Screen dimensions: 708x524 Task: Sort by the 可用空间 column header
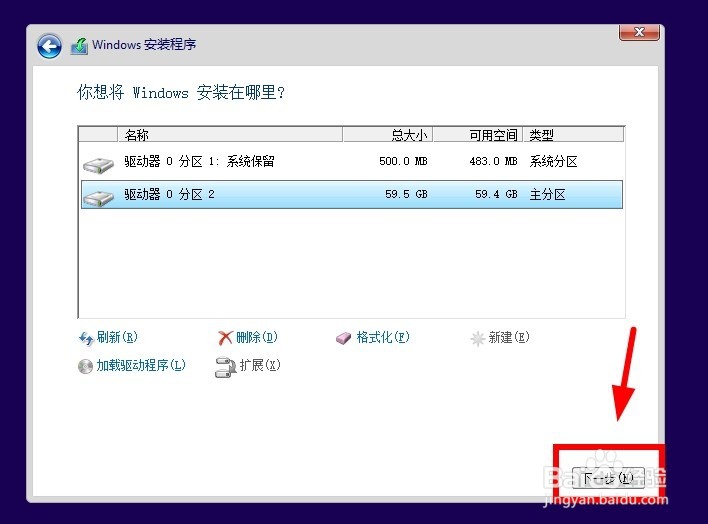pyautogui.click(x=478, y=135)
